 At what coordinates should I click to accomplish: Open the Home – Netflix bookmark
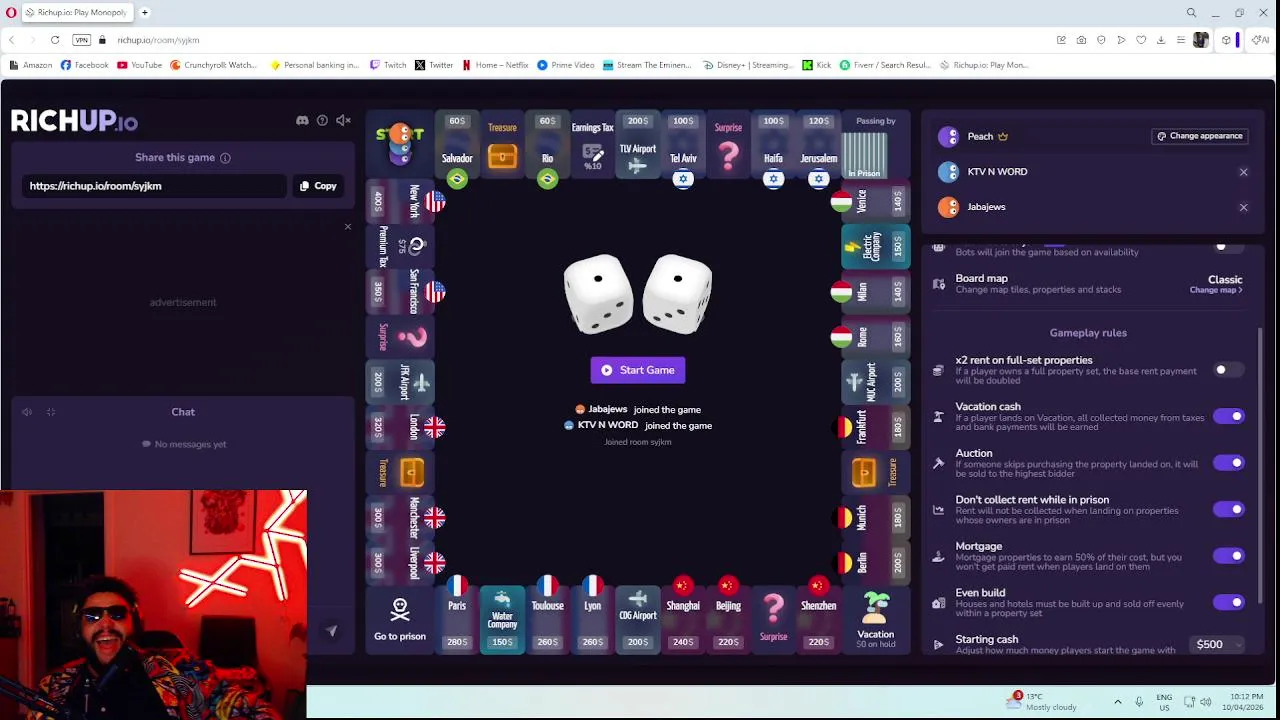[495, 65]
